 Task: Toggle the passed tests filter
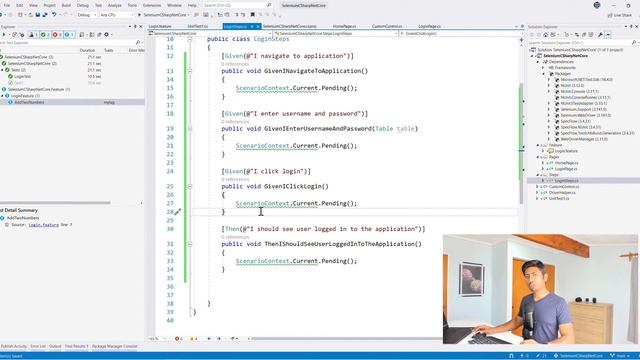click(x=44, y=35)
